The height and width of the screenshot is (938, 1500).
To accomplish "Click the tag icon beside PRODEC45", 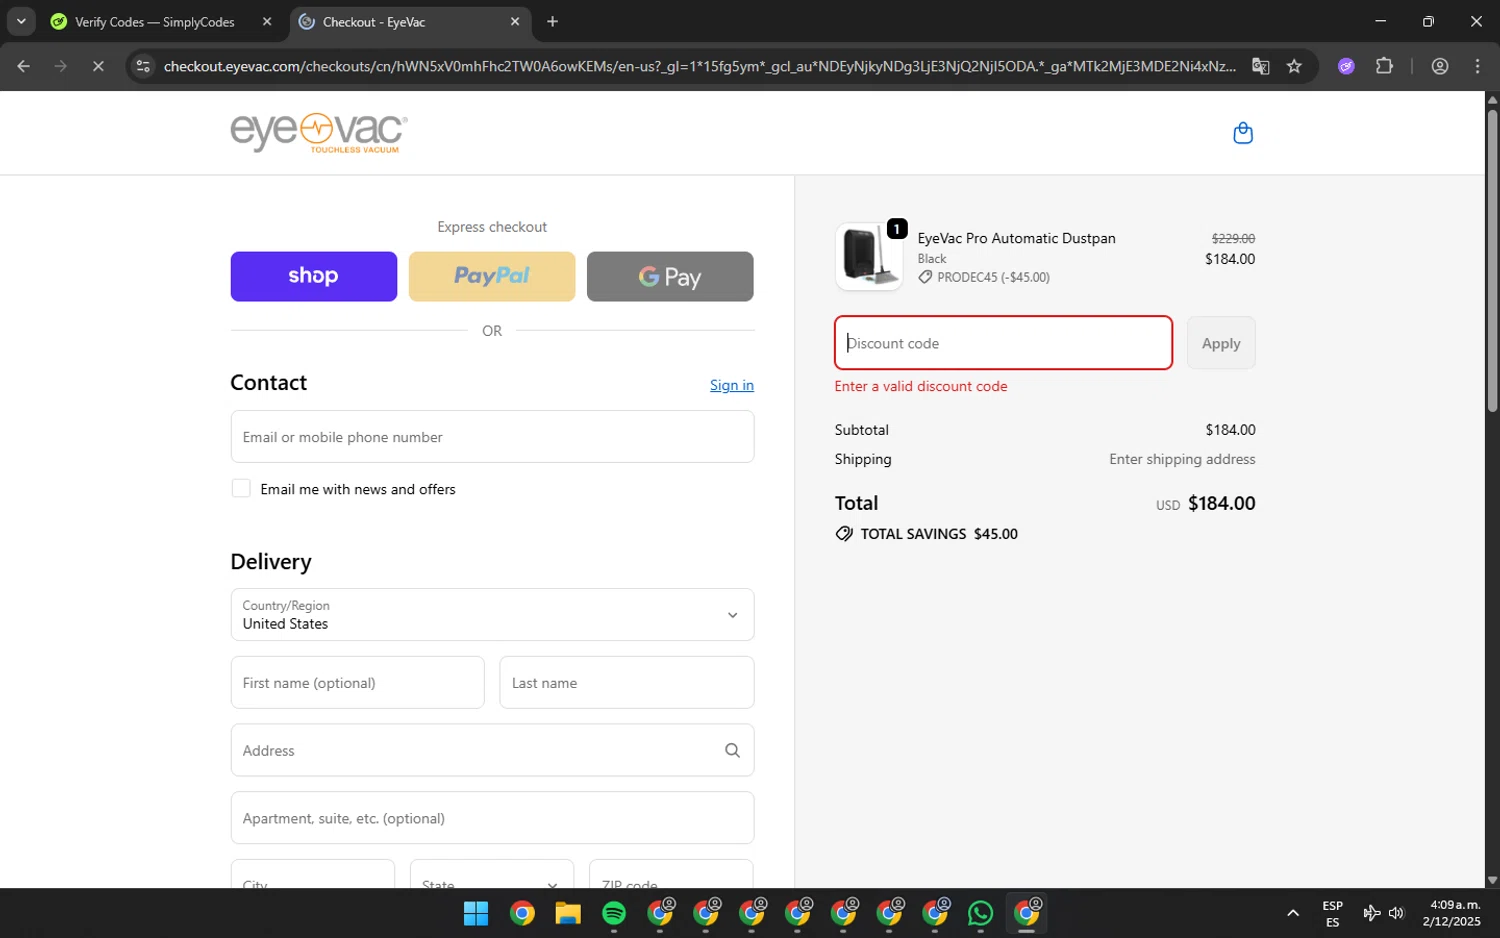I will coord(925,277).
